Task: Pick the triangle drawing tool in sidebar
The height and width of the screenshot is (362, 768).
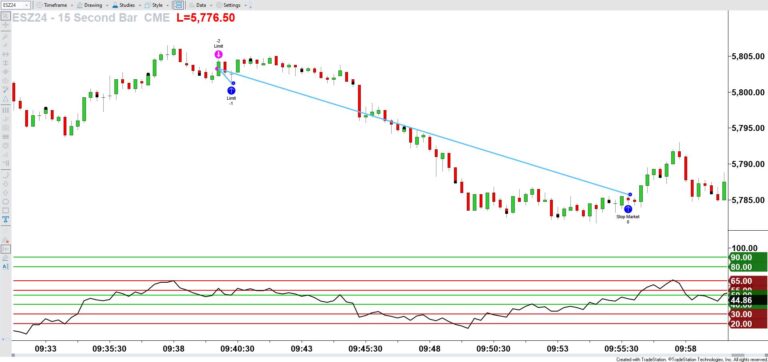Action: (x=5, y=99)
